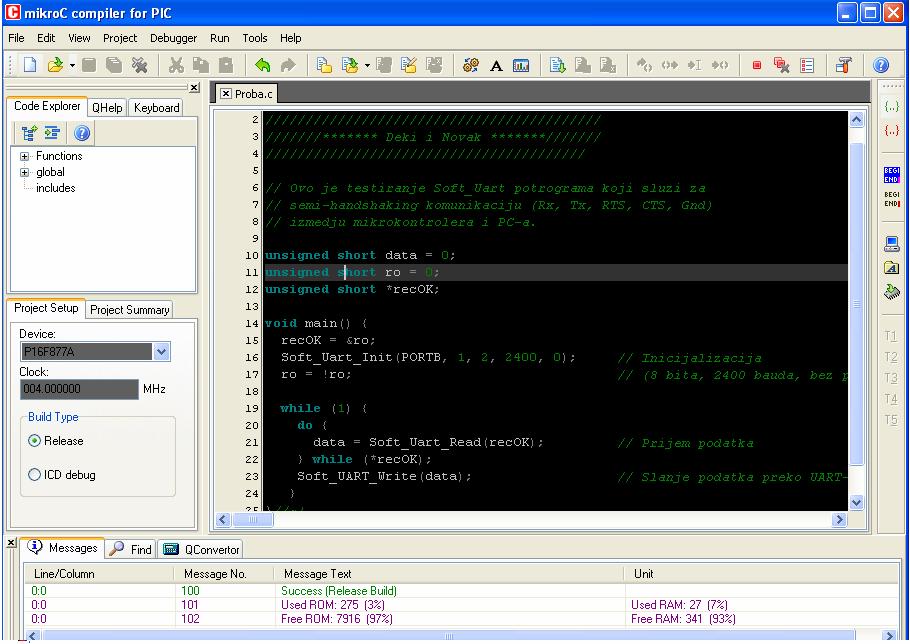910x644 pixels.
Task: Click the Save All toolbar icon
Action: pyautogui.click(x=114, y=65)
